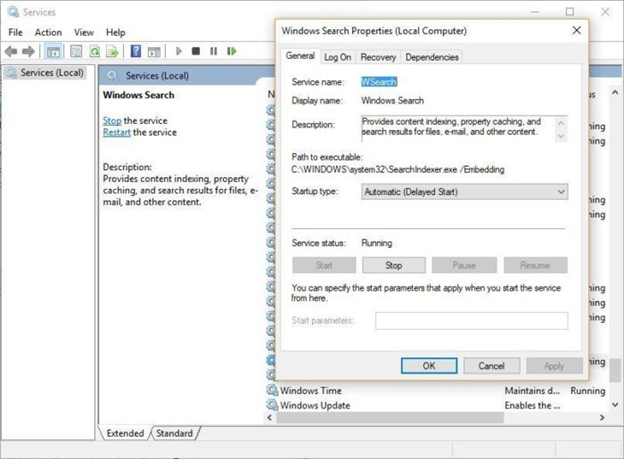
Task: Open the Help toolbar icon
Action: tap(136, 51)
